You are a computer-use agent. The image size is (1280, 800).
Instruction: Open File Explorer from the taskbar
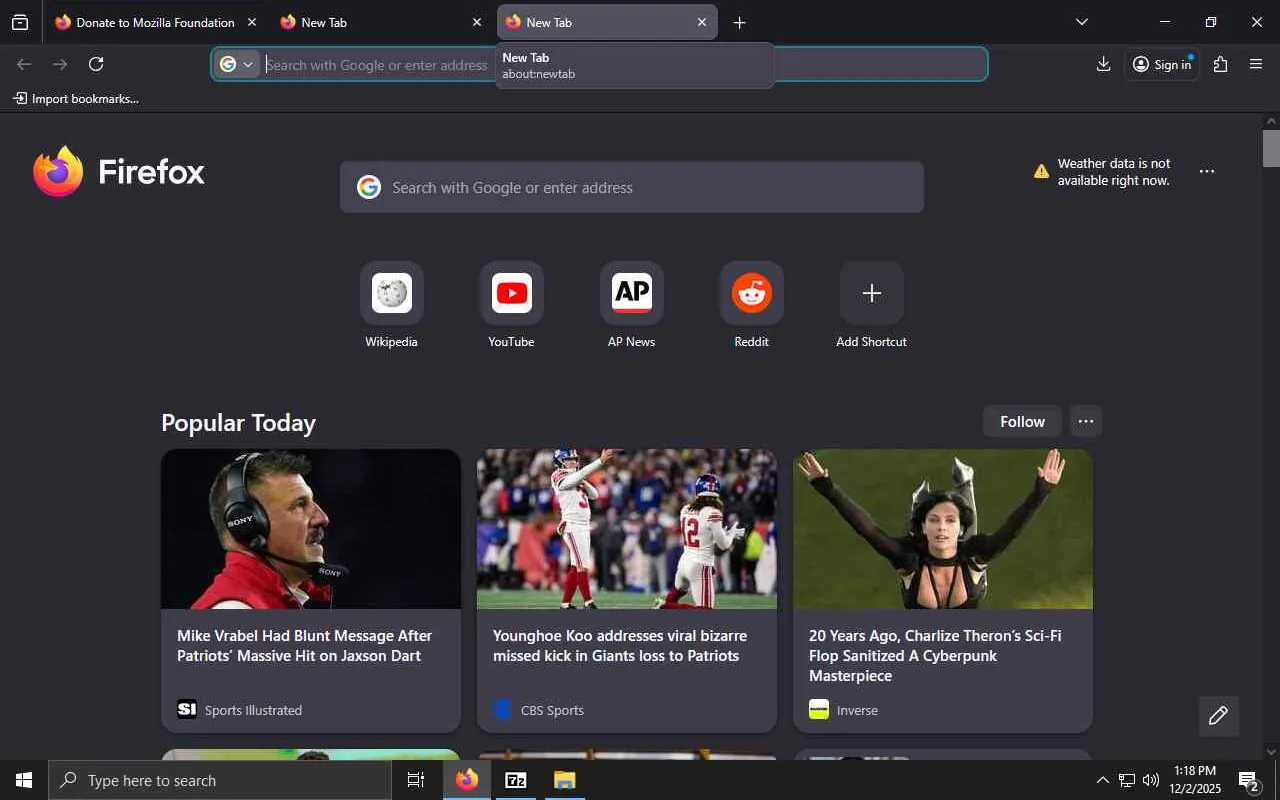point(564,780)
